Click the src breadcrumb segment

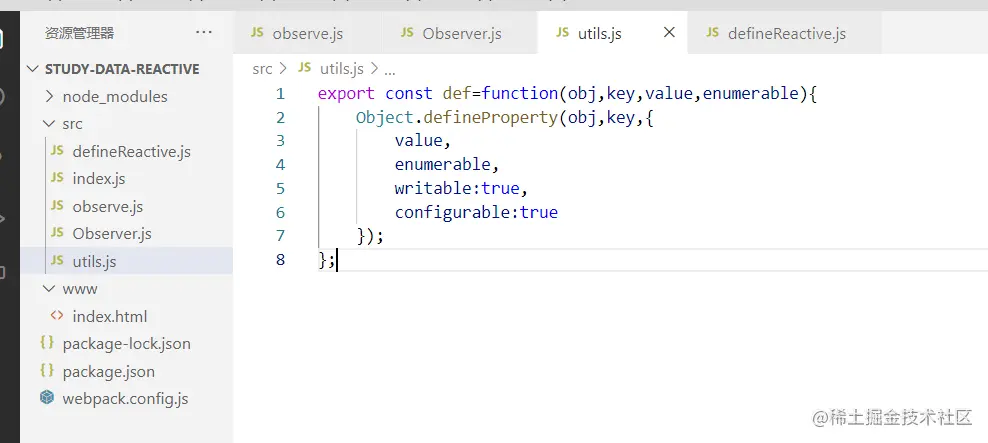262,69
